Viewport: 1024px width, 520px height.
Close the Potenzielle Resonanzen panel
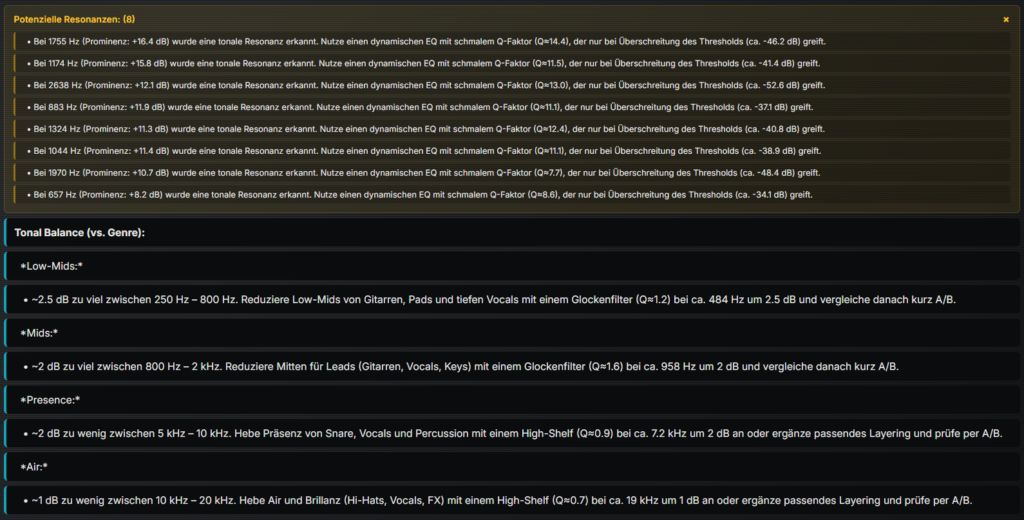[1006, 19]
